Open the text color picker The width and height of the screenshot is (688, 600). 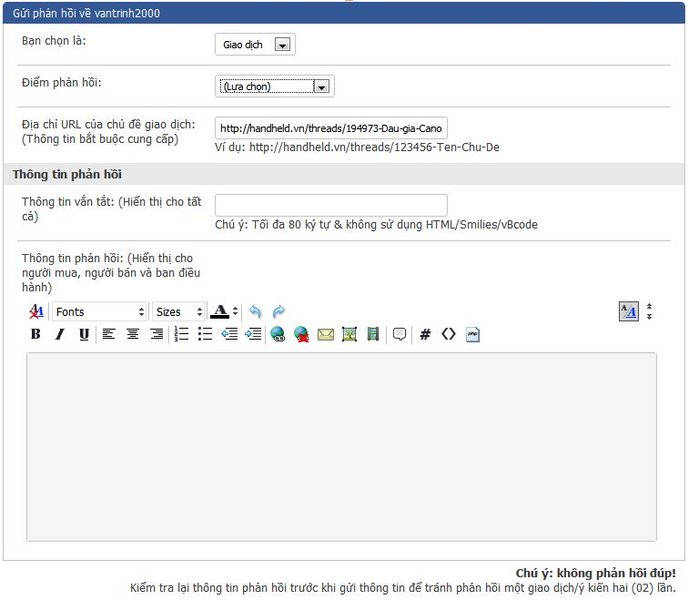[x=224, y=312]
